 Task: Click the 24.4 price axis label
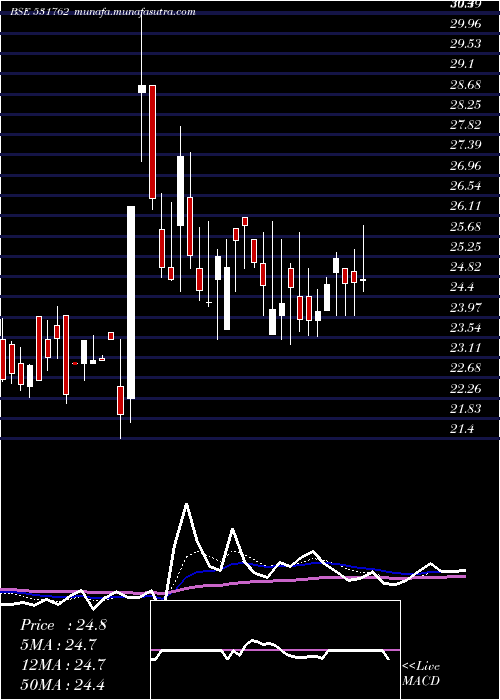point(462,287)
